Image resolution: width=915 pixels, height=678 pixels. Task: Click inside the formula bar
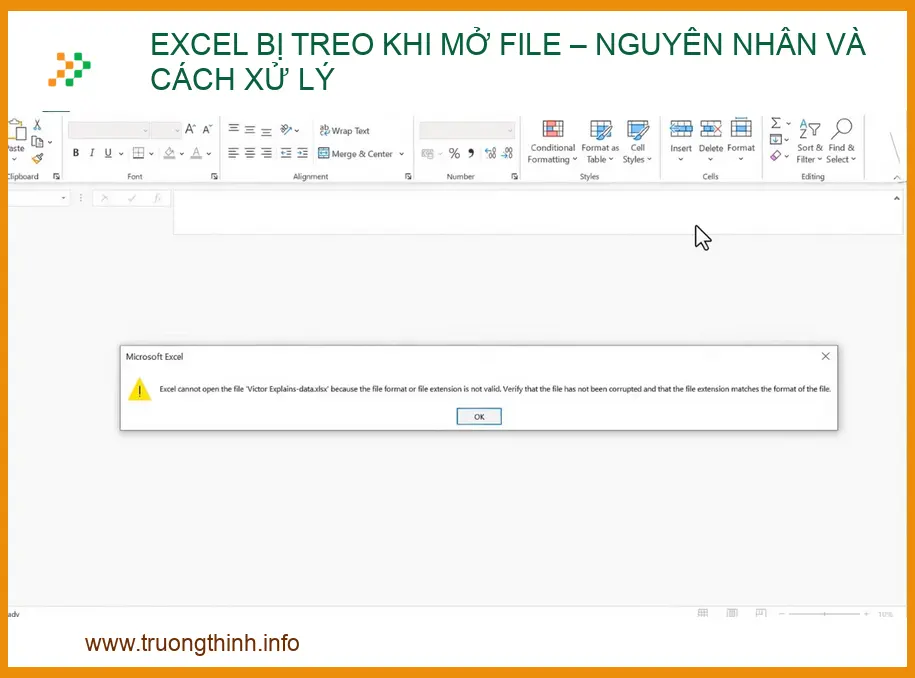tap(531, 212)
